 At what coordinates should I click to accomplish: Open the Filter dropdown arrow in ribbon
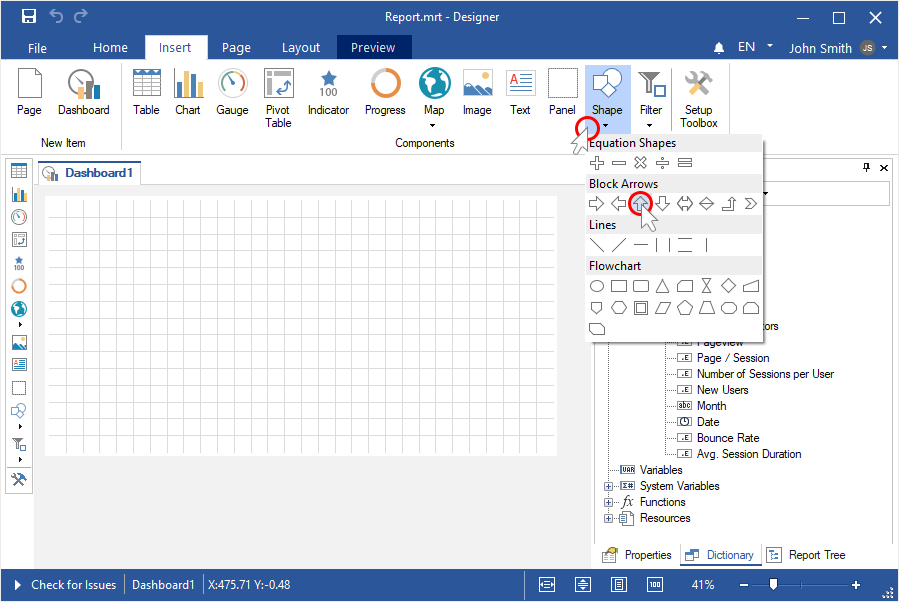click(x=650, y=126)
